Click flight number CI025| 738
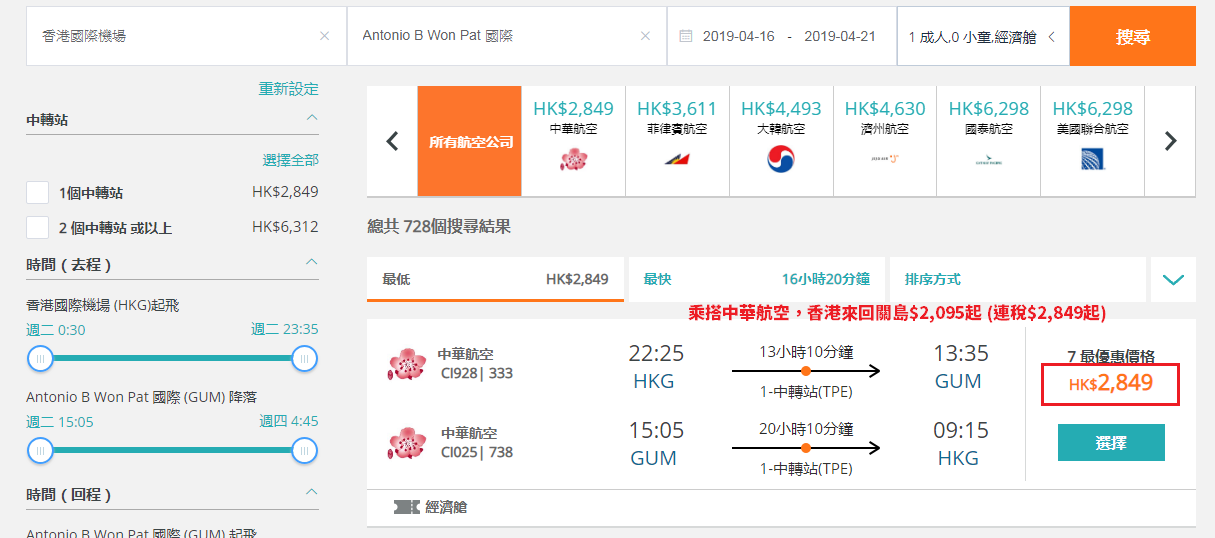Image resolution: width=1215 pixels, height=538 pixels. [477, 452]
